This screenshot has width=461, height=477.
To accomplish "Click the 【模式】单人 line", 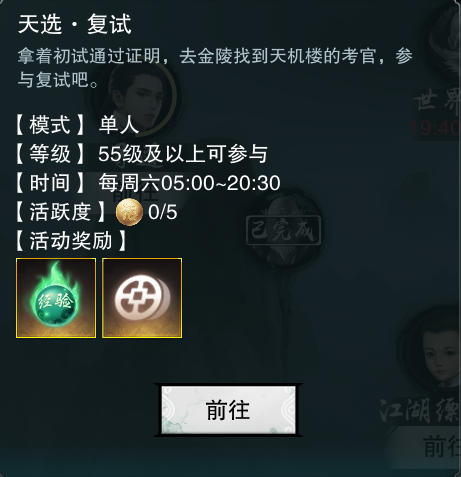I will [76, 125].
